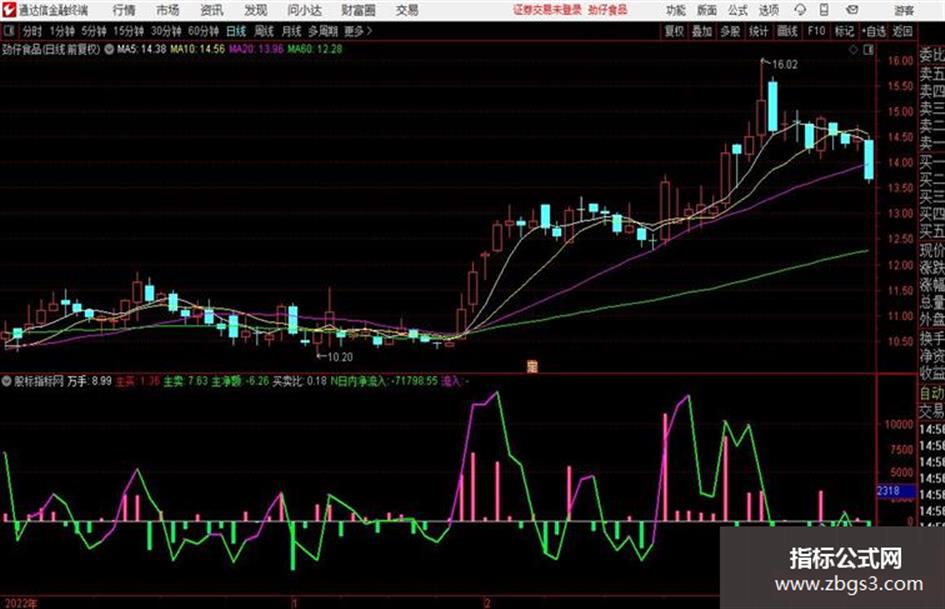Switch to 5分钟 chart period
The image size is (945, 609).
pyautogui.click(x=93, y=31)
